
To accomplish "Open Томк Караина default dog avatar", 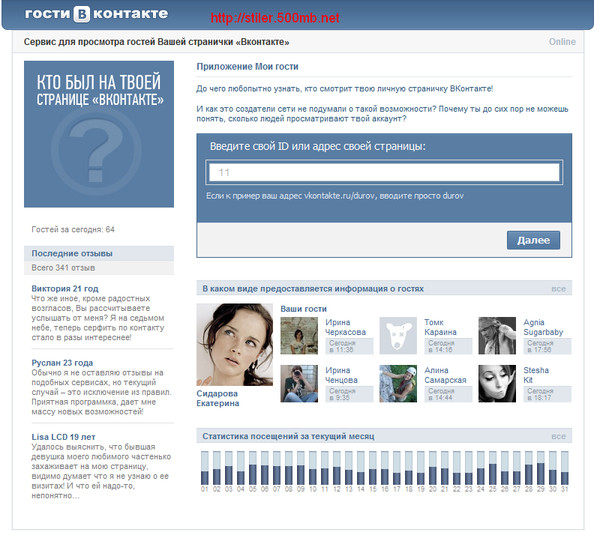I will (398, 336).
